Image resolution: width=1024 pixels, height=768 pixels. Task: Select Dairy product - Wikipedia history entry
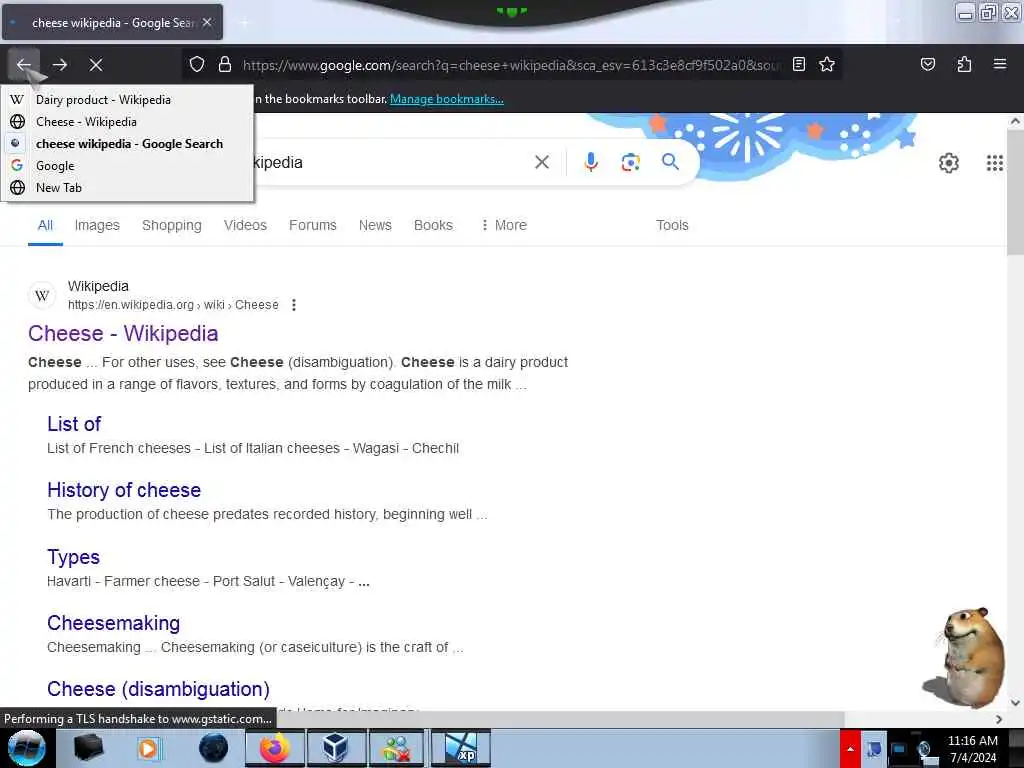[x=127, y=100]
